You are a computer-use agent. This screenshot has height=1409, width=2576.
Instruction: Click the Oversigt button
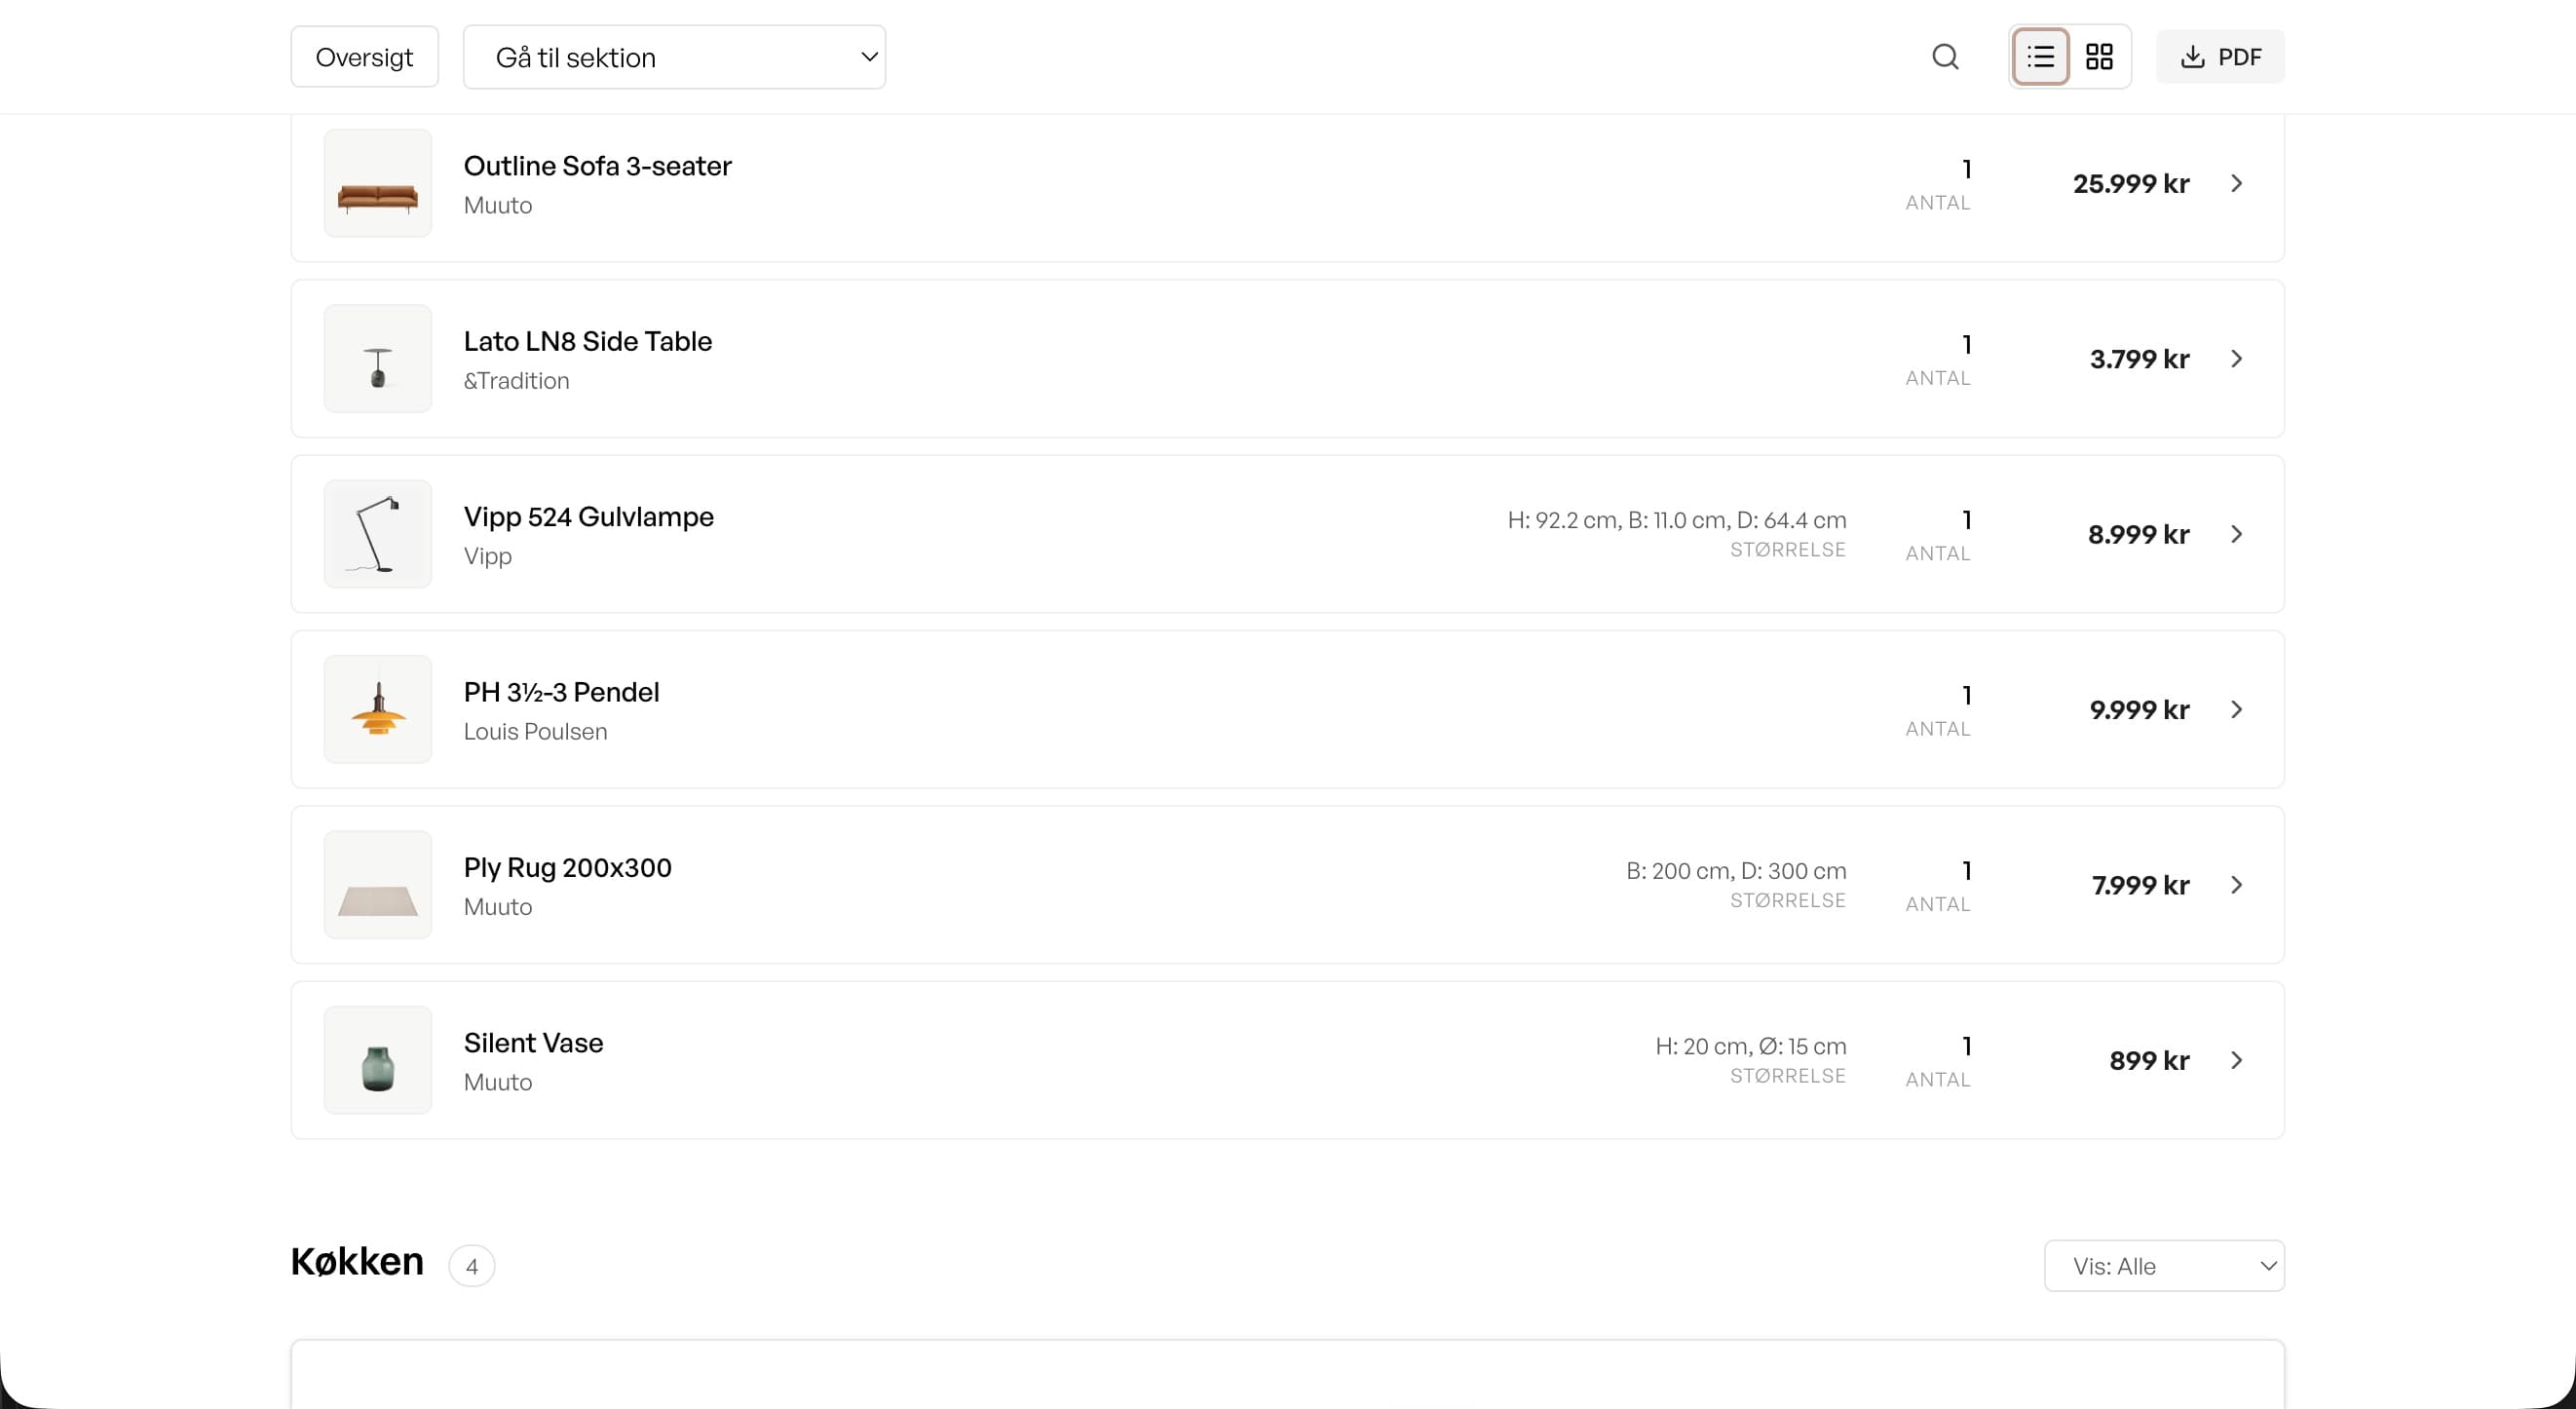click(364, 57)
